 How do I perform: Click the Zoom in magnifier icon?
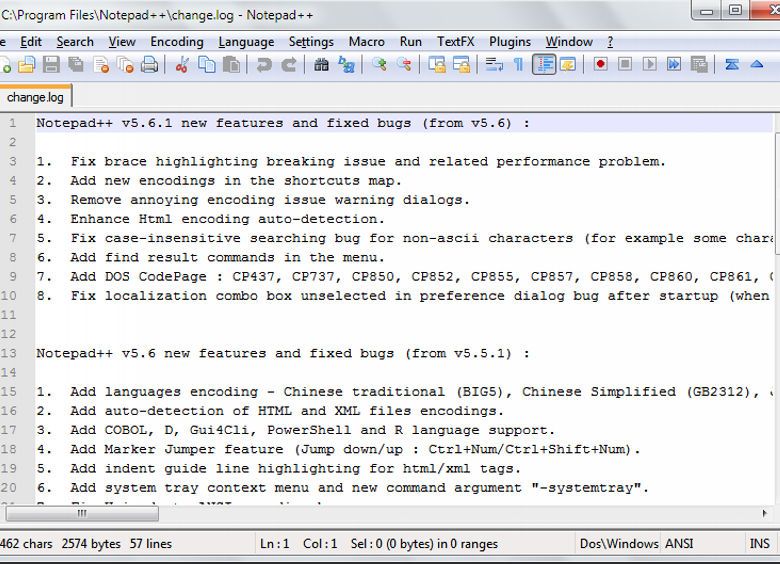(379, 65)
